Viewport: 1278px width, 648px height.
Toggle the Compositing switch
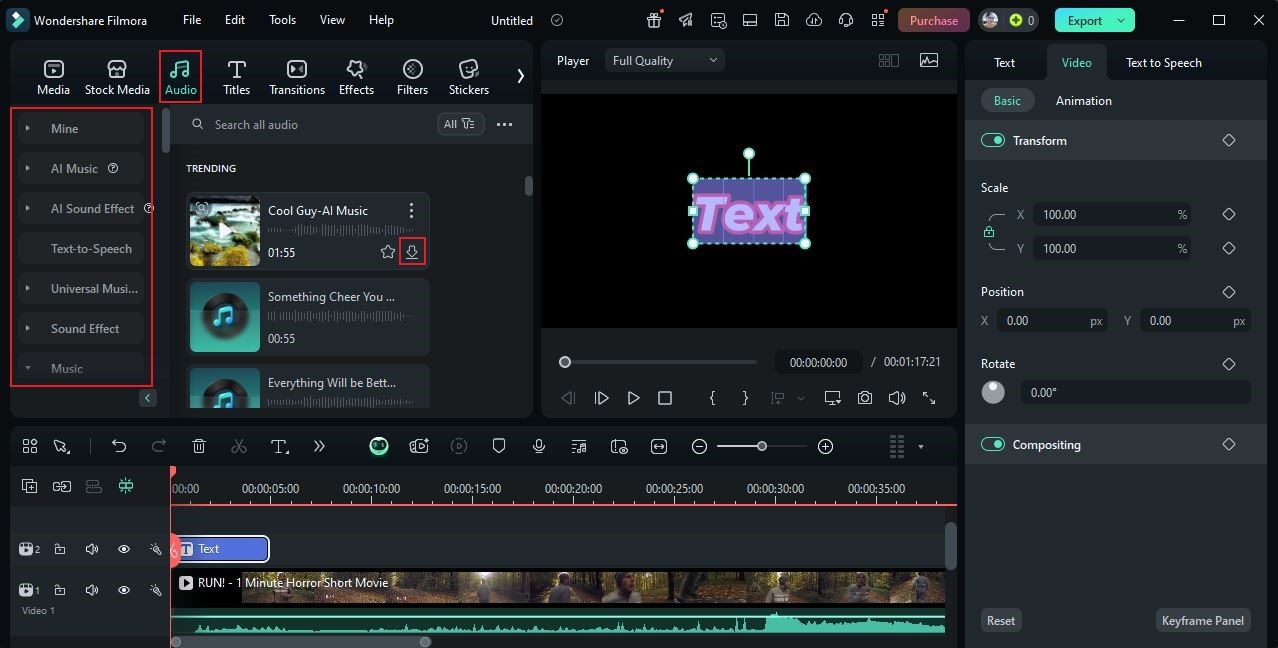pos(992,445)
